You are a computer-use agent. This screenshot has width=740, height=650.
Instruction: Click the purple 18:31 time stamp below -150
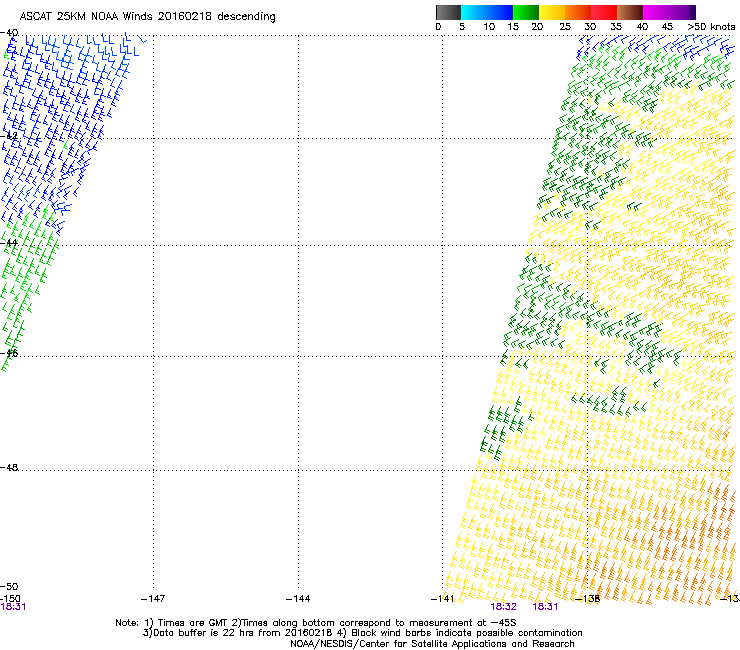pos(13,607)
